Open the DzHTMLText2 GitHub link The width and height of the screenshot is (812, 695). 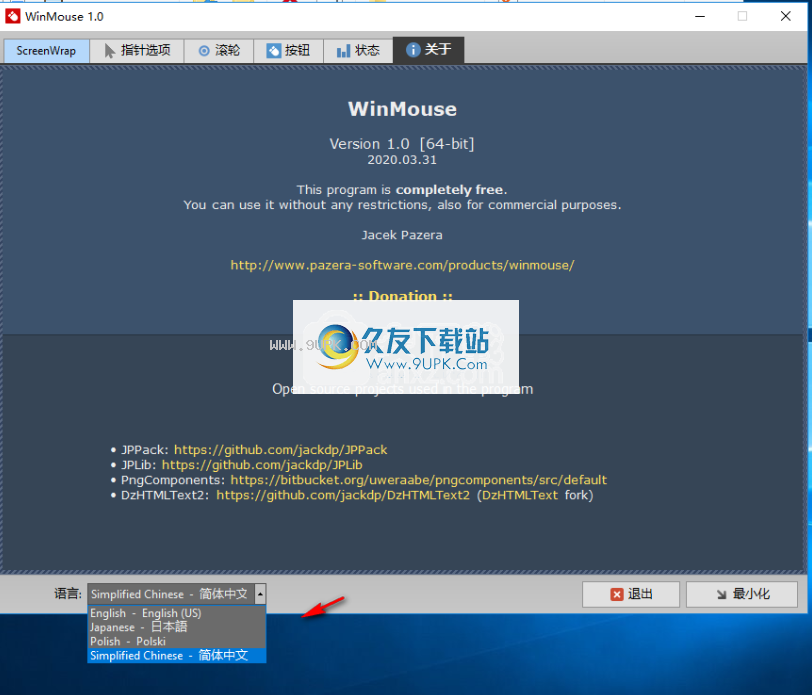coord(343,495)
